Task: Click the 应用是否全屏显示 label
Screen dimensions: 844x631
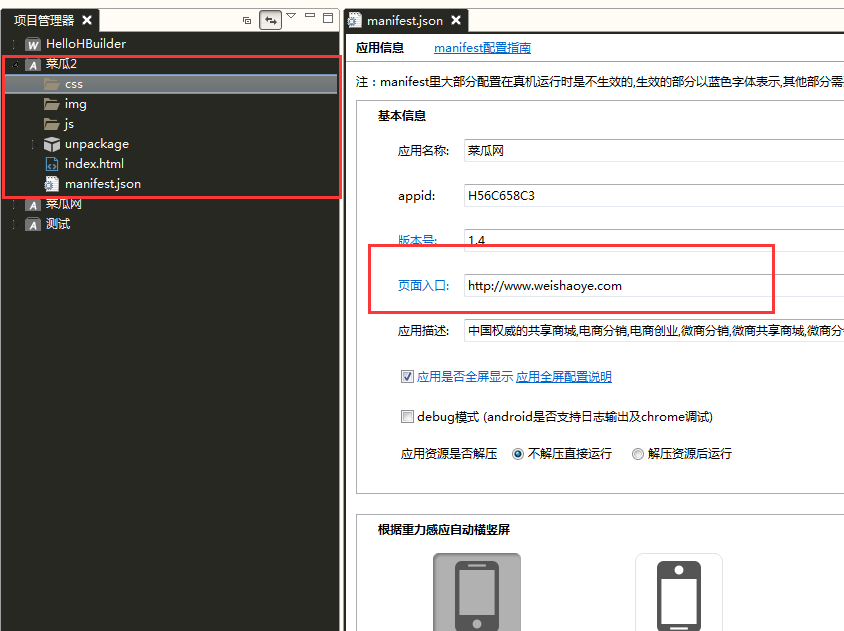Action: 465,376
